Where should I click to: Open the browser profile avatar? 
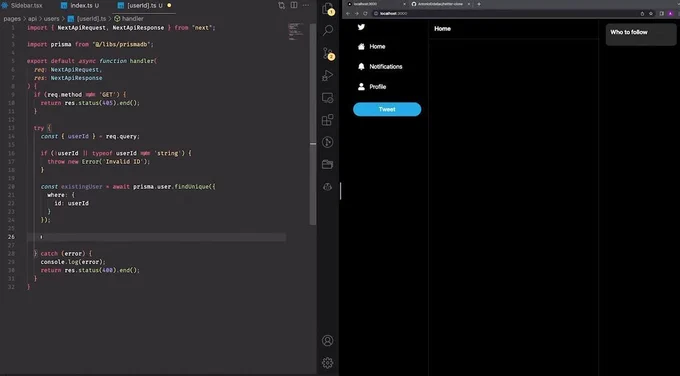coord(671,13)
